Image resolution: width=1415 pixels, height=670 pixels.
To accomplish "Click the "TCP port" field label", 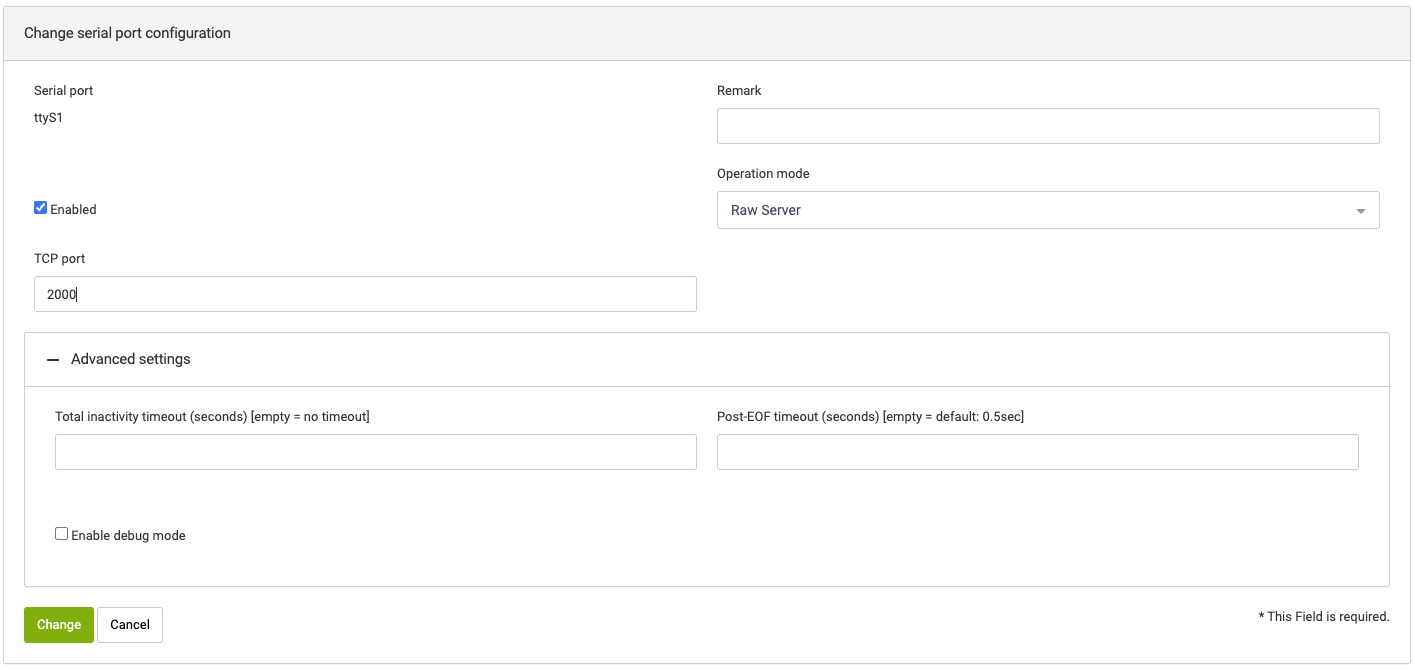I will point(59,259).
